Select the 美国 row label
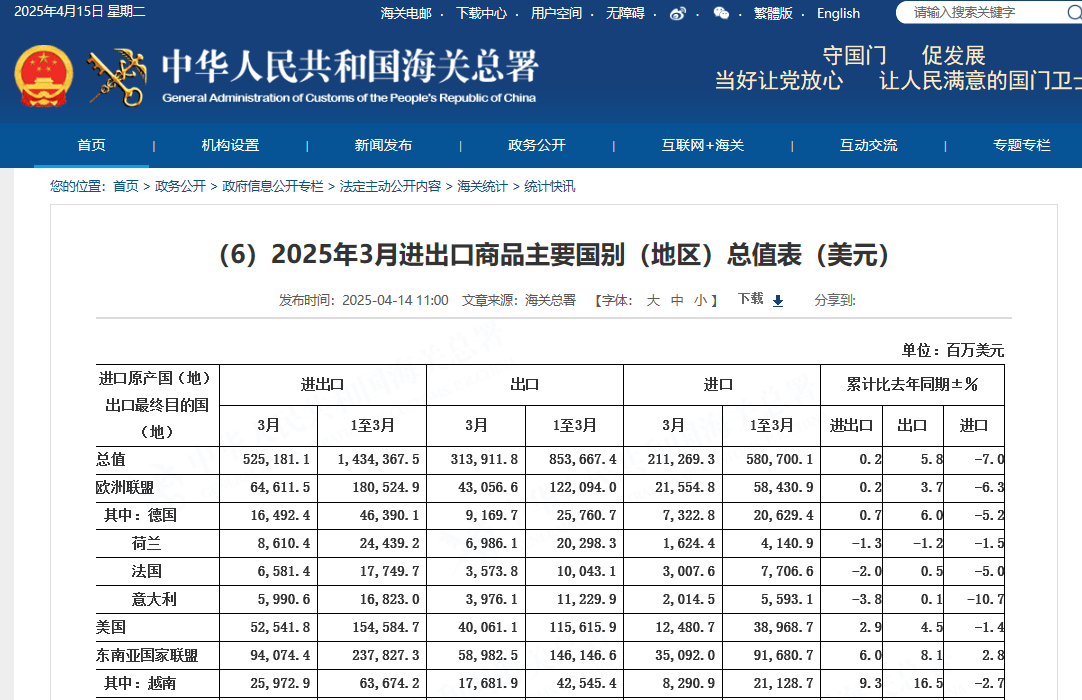The image size is (1082, 700). 110,628
